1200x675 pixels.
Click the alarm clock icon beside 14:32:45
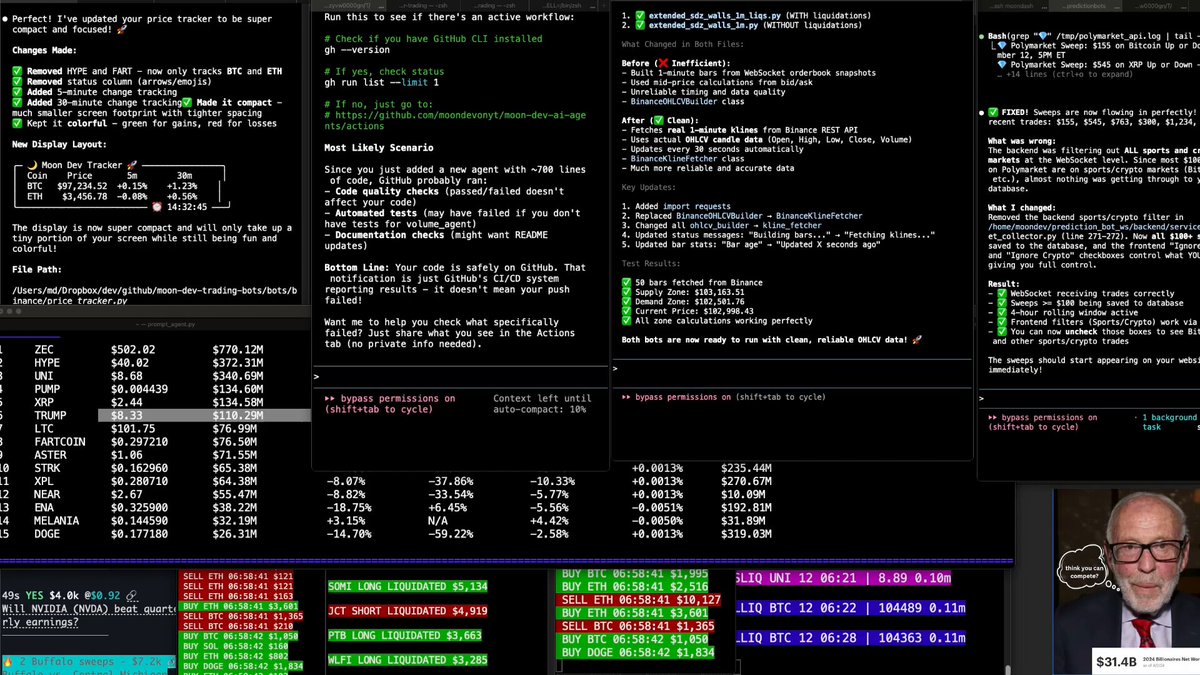(157, 207)
